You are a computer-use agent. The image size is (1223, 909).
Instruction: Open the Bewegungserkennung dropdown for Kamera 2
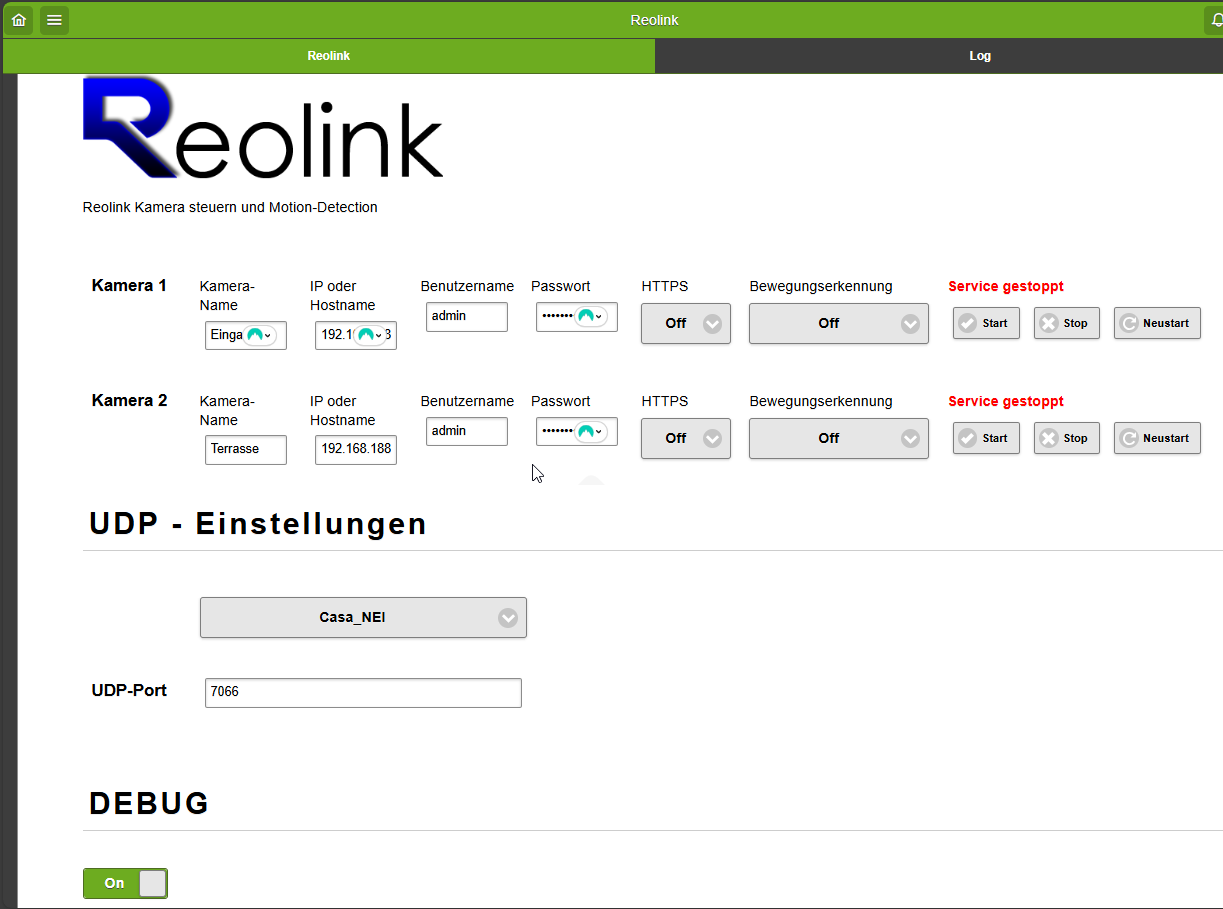[839, 438]
